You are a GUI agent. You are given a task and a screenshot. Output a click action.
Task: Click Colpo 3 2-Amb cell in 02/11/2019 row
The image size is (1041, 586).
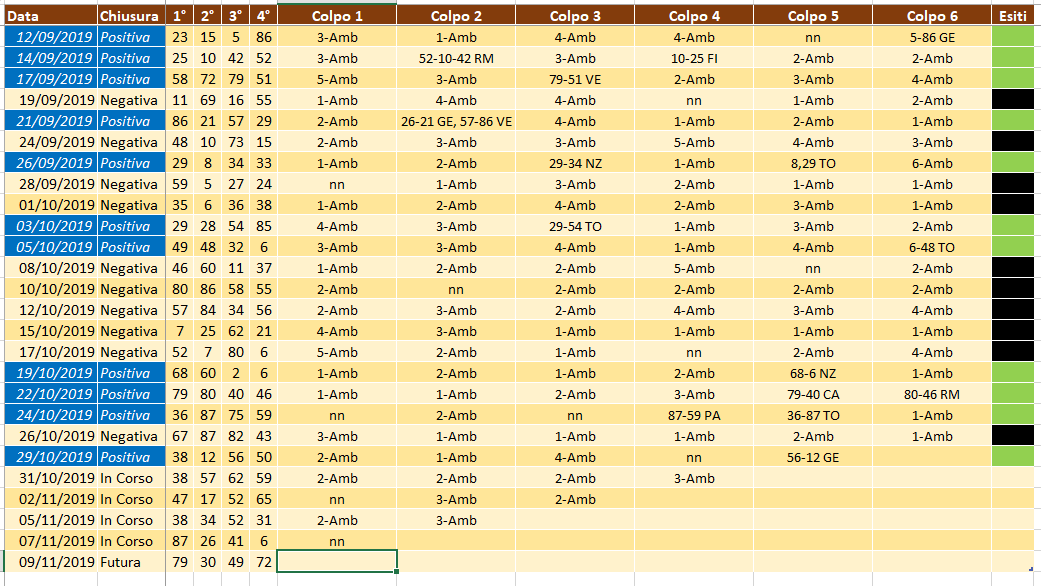pyautogui.click(x=575, y=499)
